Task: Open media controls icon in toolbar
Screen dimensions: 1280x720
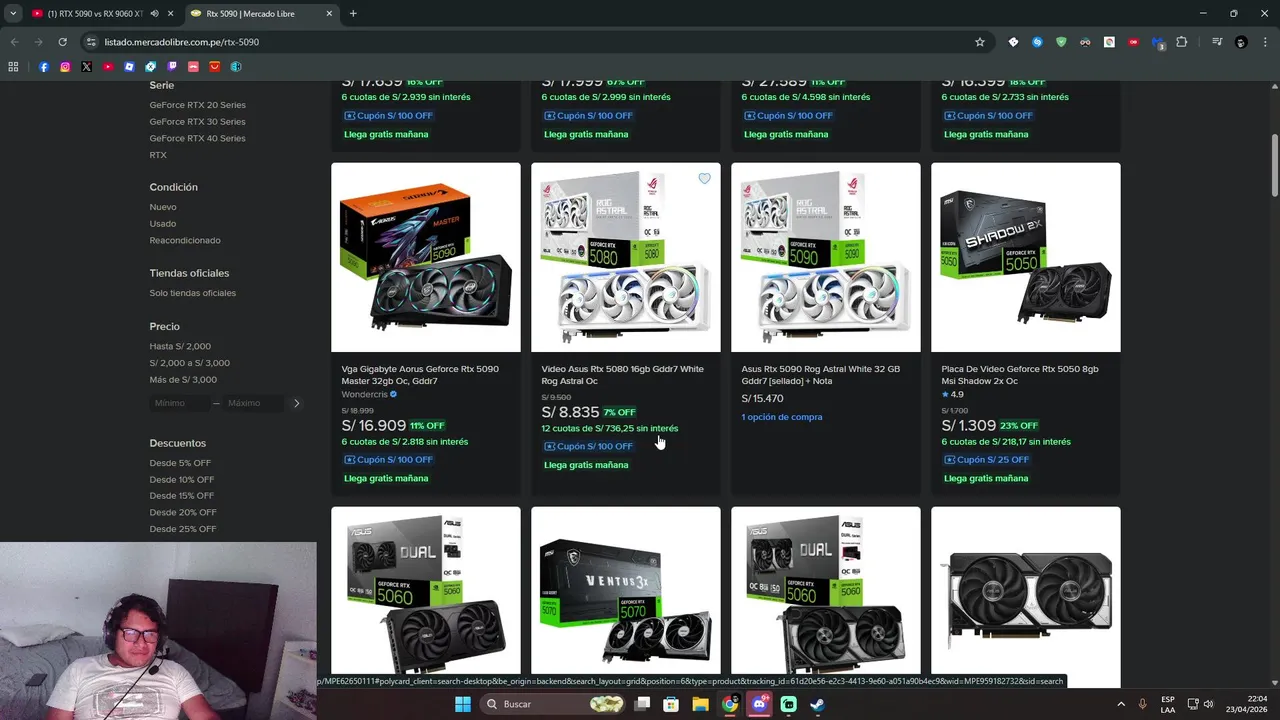Action: [x=1217, y=42]
